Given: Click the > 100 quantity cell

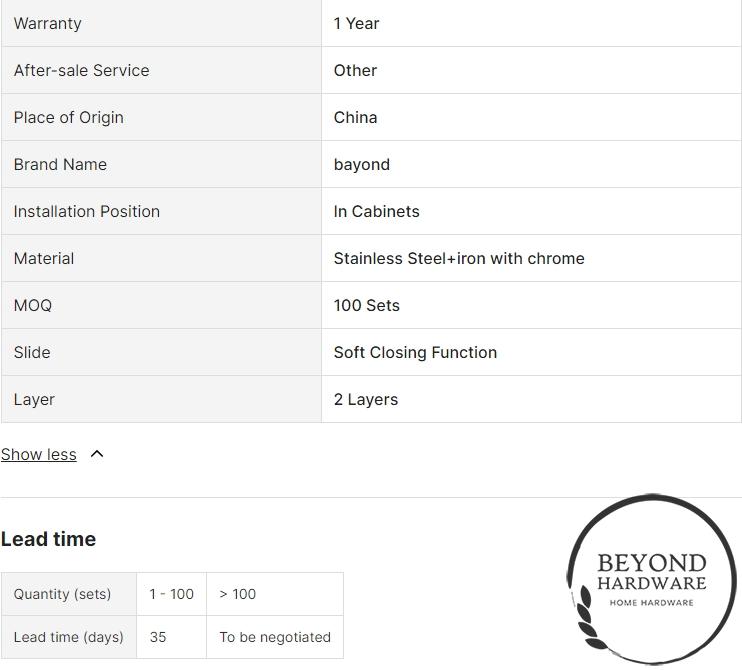Looking at the screenshot, I should (x=275, y=594).
